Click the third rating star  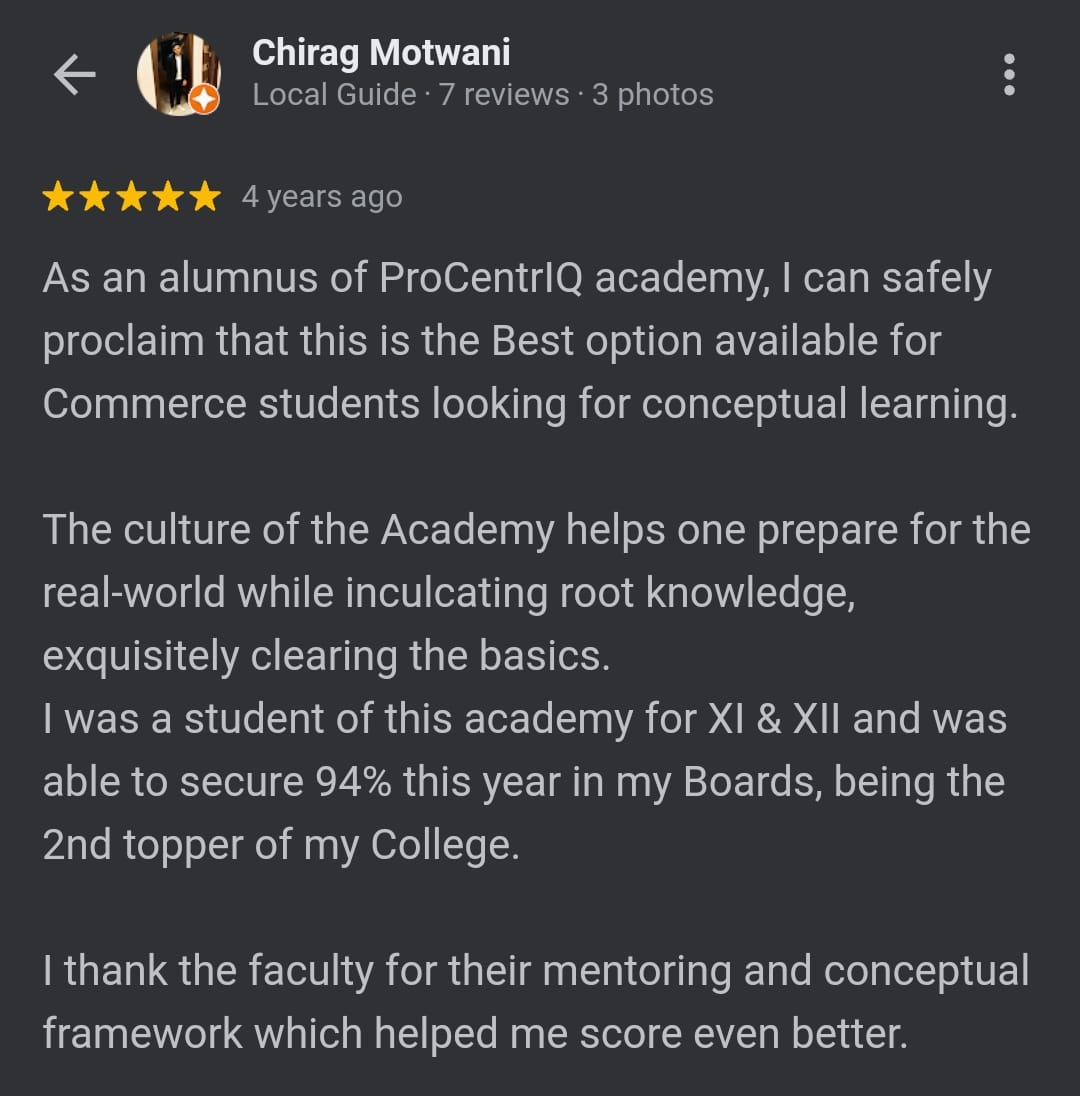tap(131, 197)
